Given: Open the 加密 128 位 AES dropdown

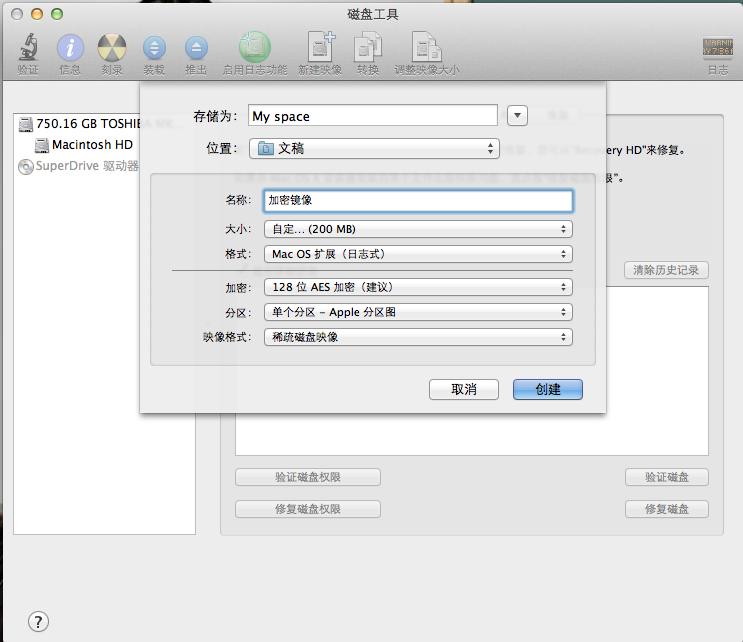Looking at the screenshot, I should (x=418, y=287).
